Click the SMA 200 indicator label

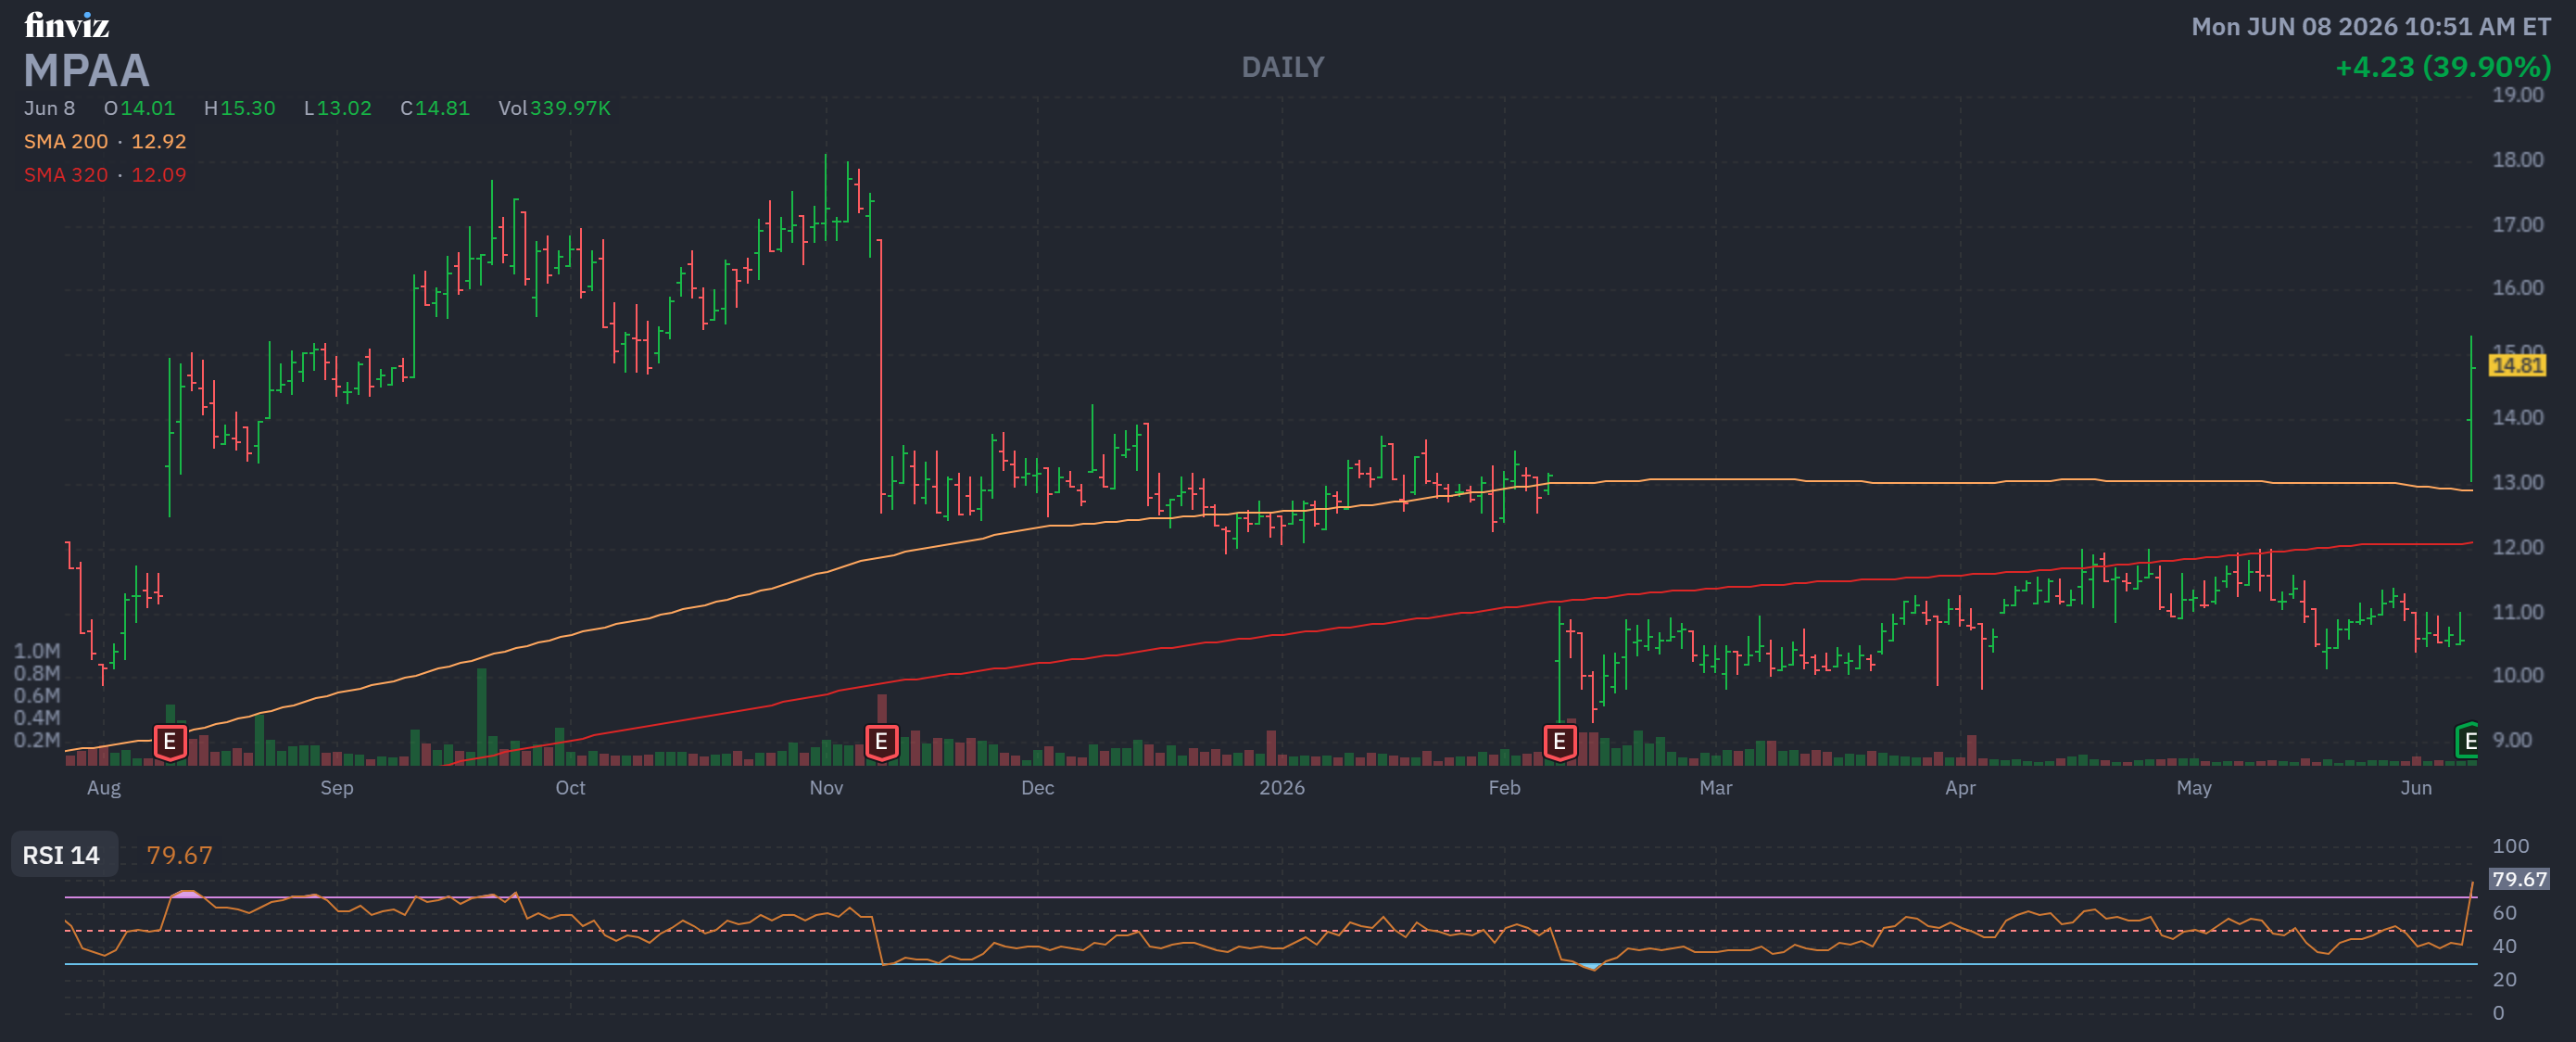click(x=105, y=141)
